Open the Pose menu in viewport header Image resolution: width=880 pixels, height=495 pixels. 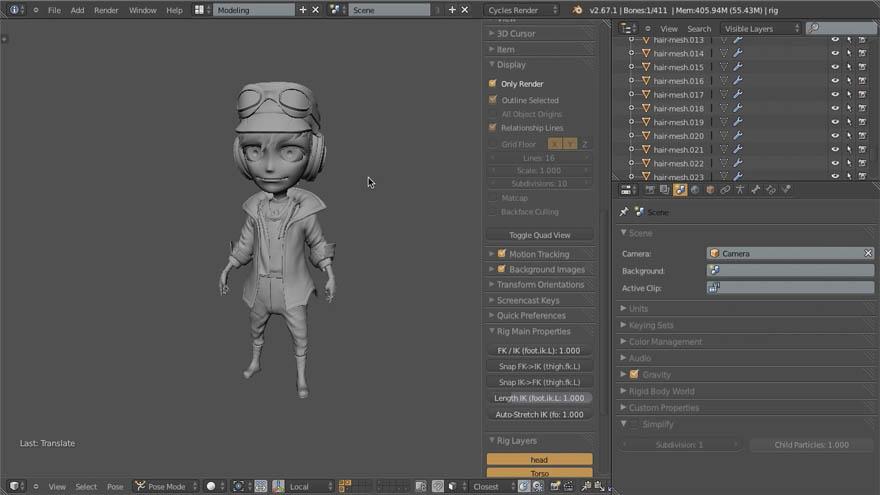[x=115, y=486]
